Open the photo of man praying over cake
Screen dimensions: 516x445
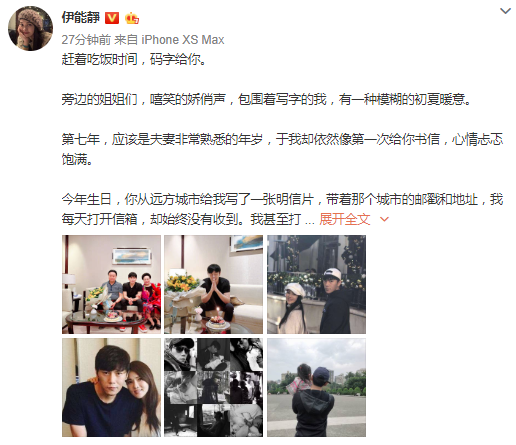[x=213, y=284]
